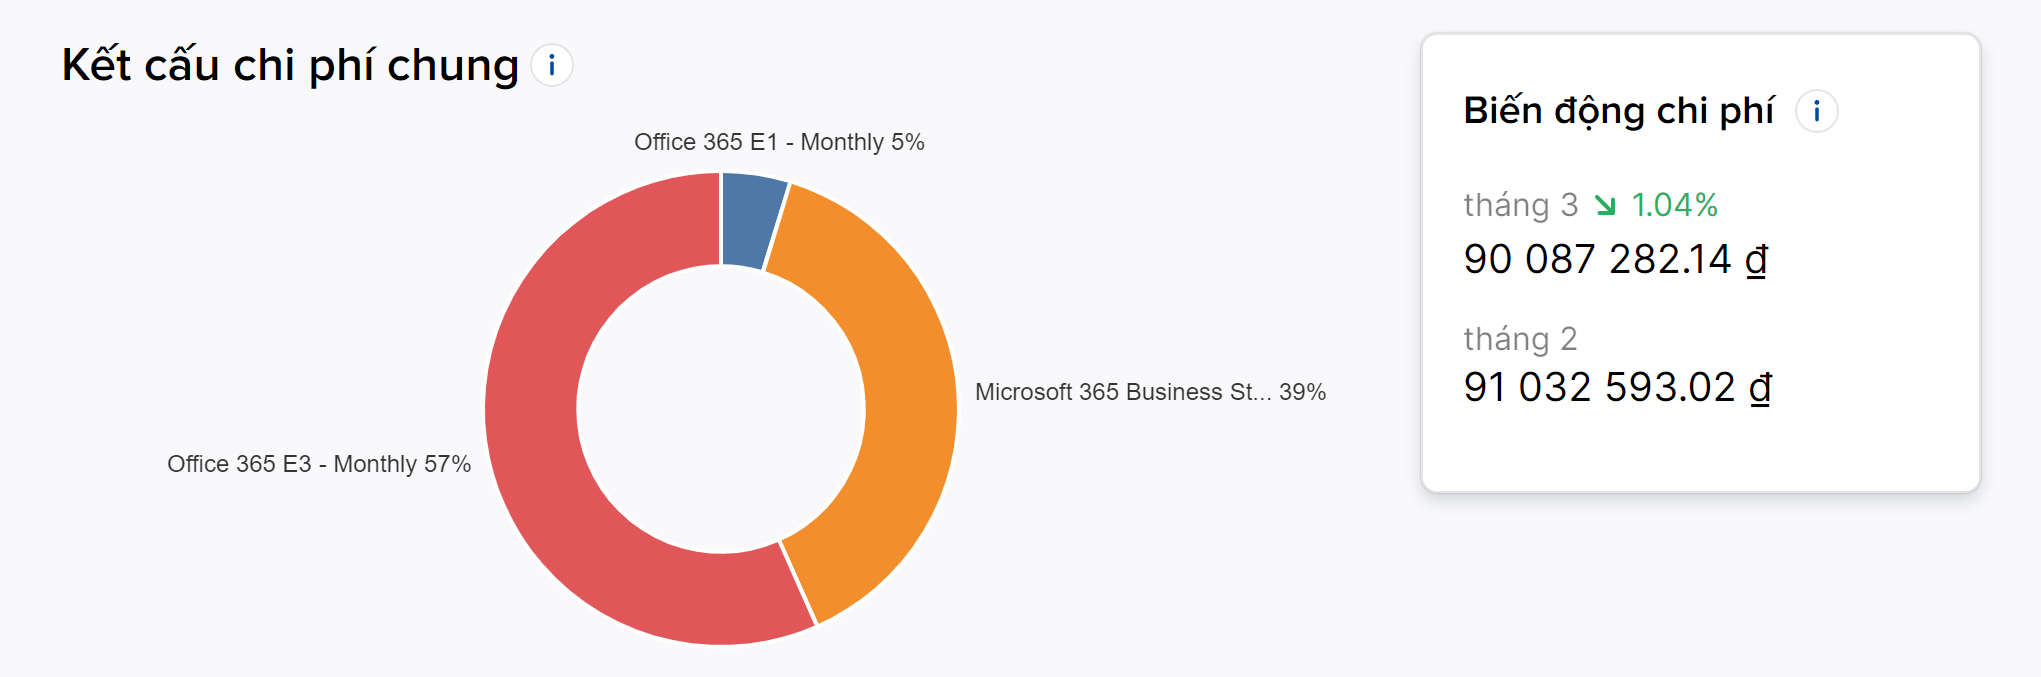Viewport: 2041px width, 677px height.
Task: Select the tháng 2 month label
Action: [1520, 339]
